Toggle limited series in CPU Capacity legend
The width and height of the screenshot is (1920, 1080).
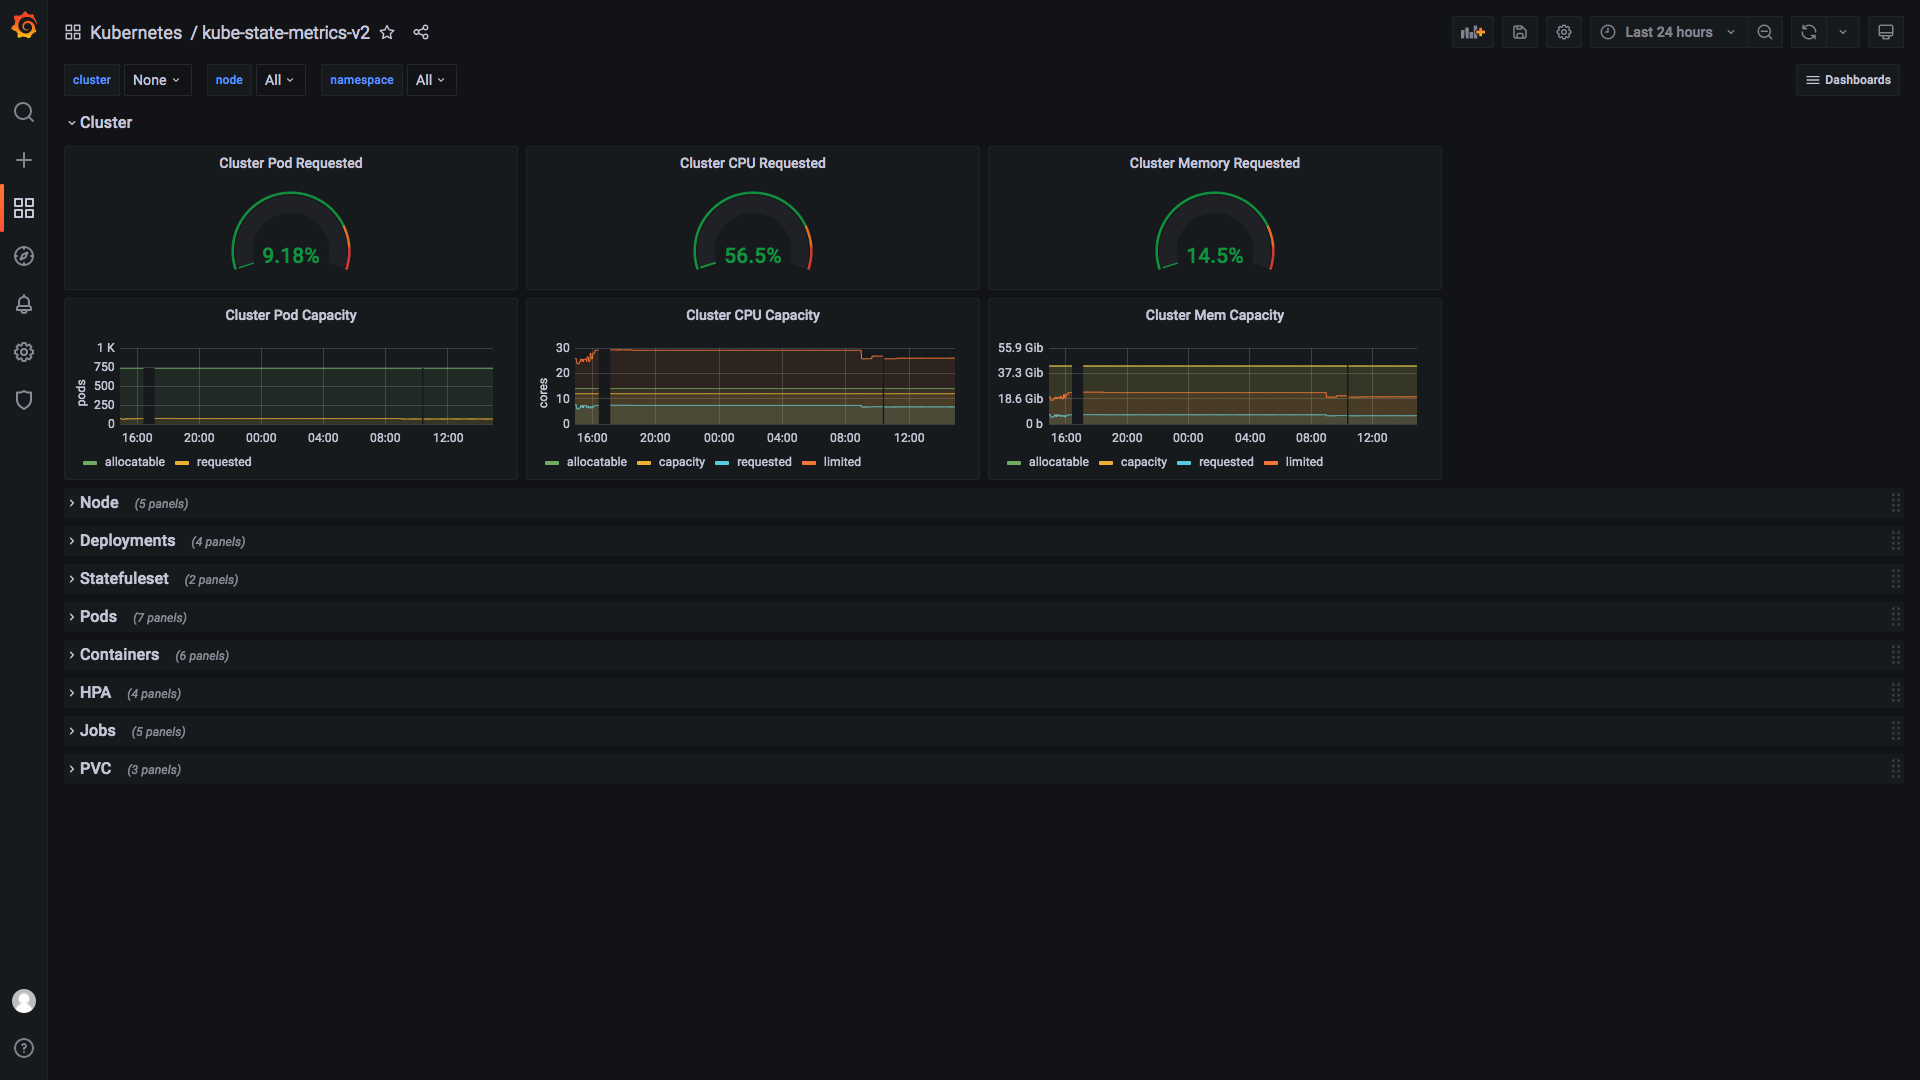[842, 462]
